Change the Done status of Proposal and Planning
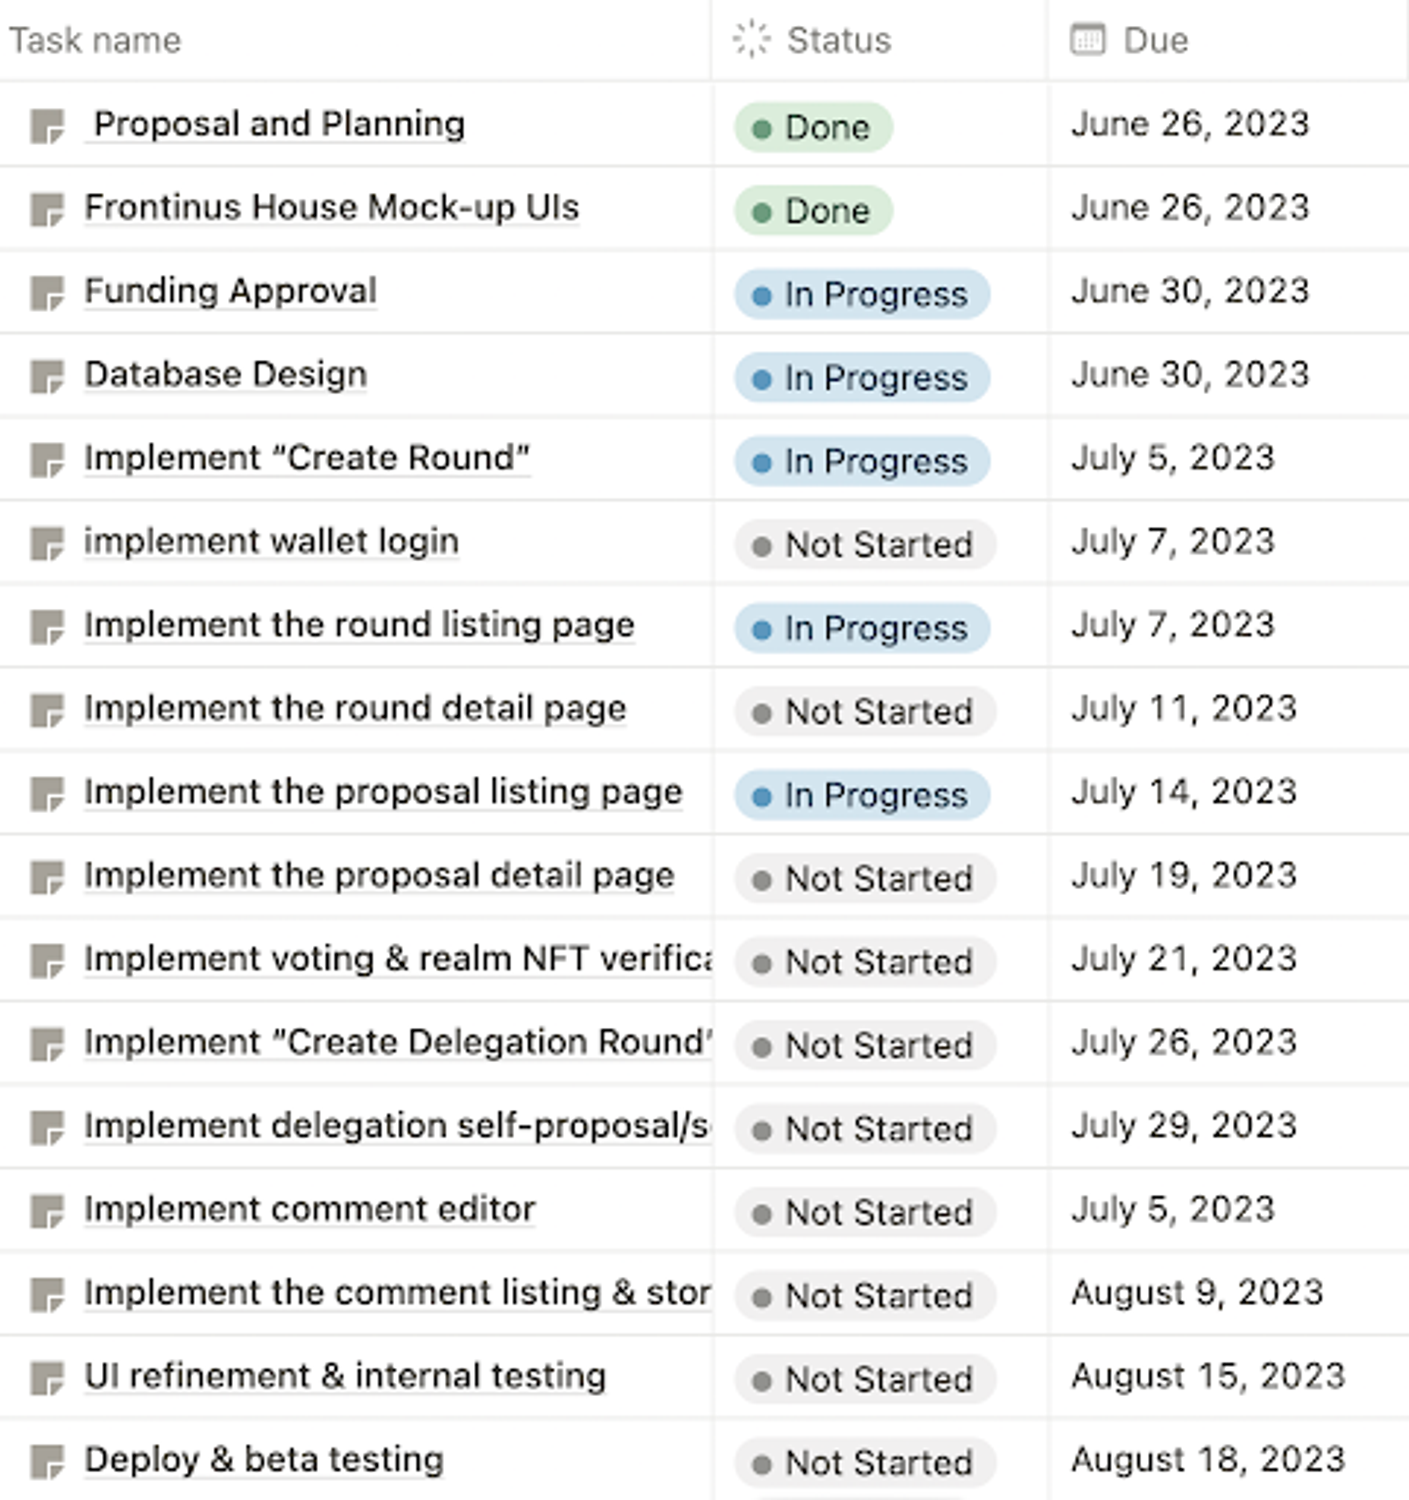 pos(813,128)
